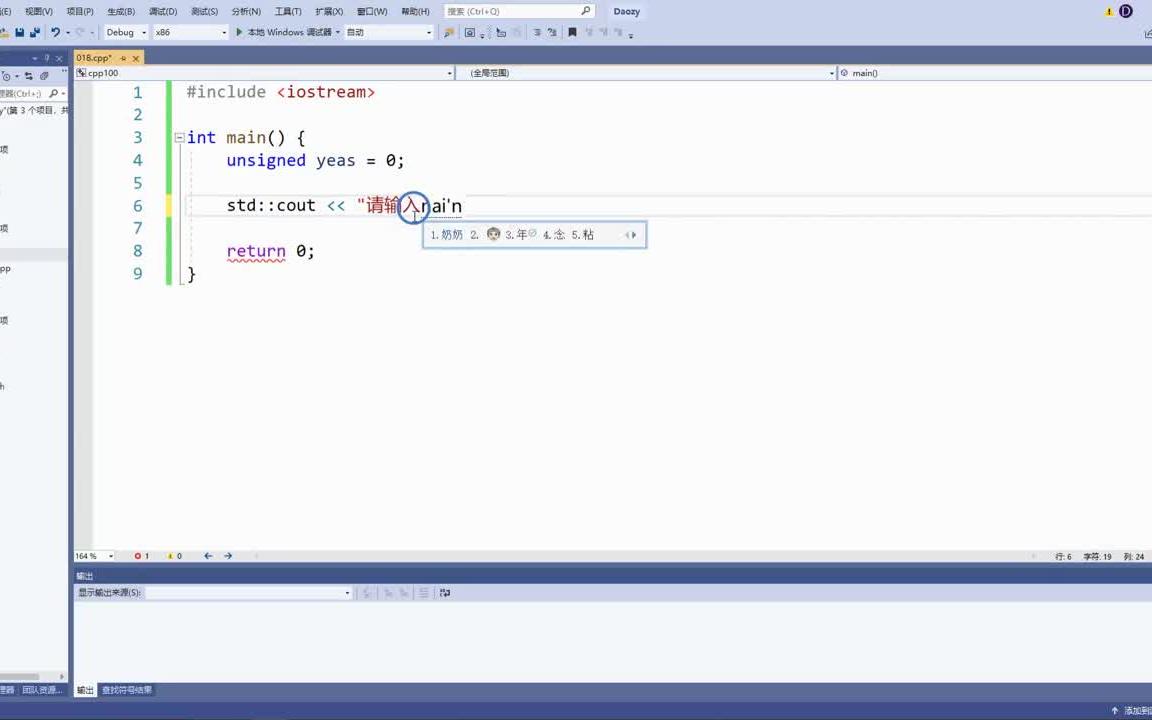
Task: Collapse the main() function outline
Action: coord(178,137)
